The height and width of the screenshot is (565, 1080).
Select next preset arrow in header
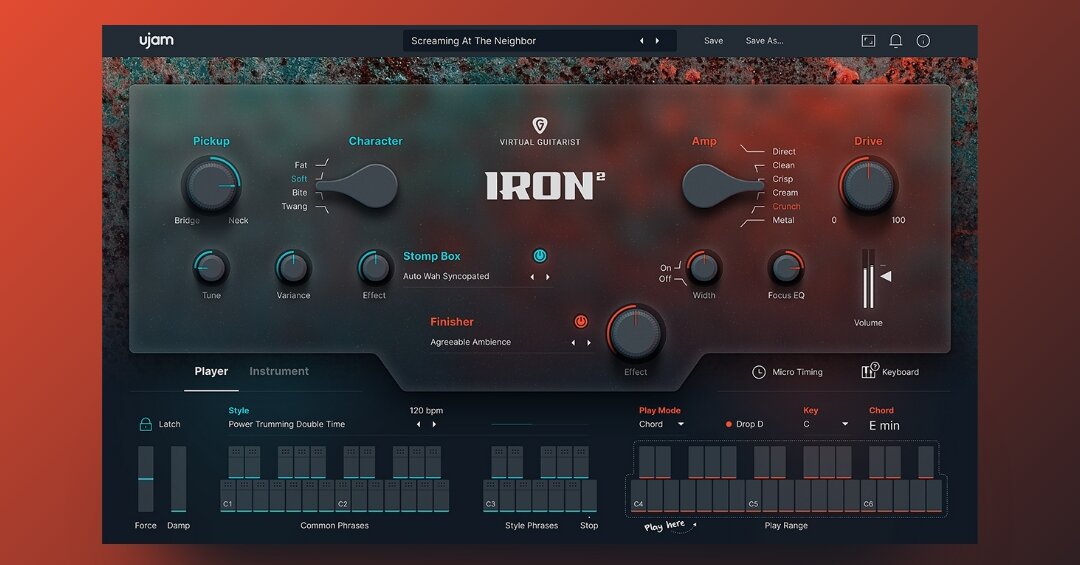click(657, 41)
